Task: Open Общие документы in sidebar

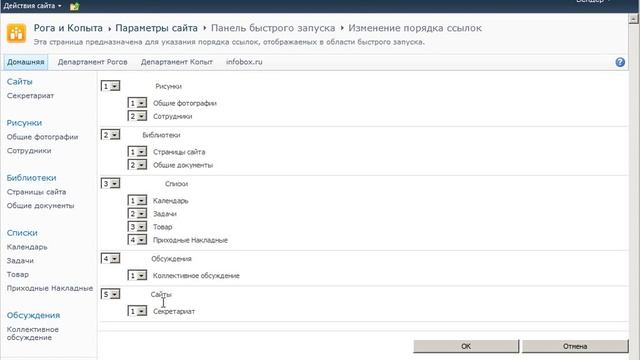Action: click(x=40, y=206)
